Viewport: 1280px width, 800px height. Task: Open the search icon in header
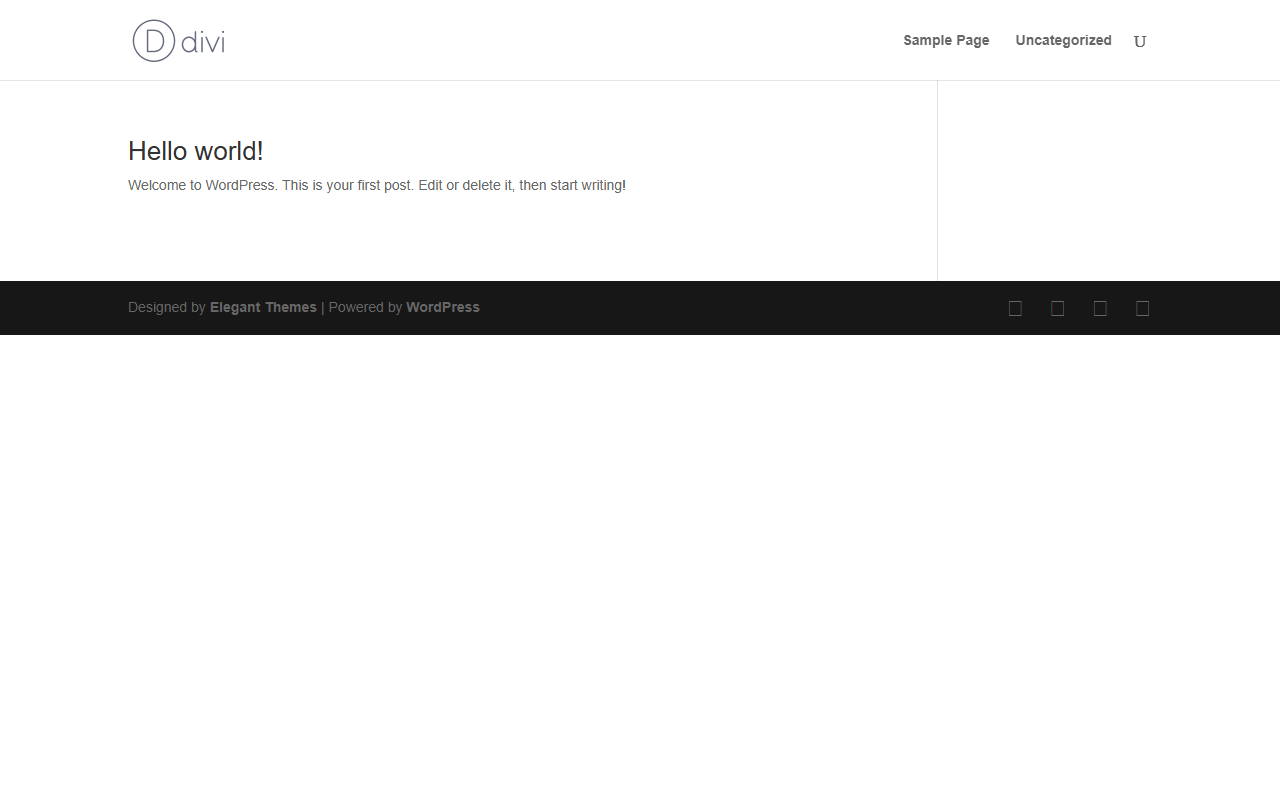click(x=1140, y=41)
